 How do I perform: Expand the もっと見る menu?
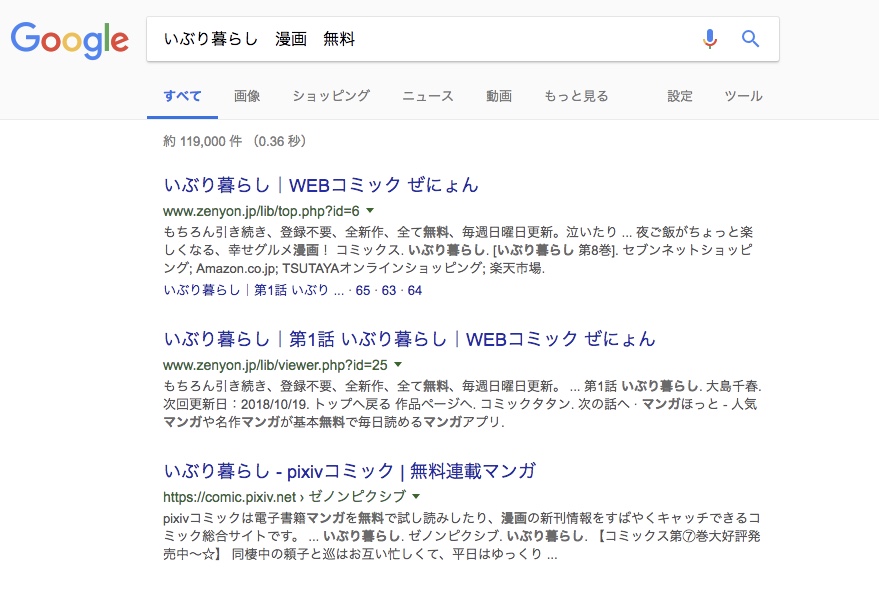coord(576,96)
